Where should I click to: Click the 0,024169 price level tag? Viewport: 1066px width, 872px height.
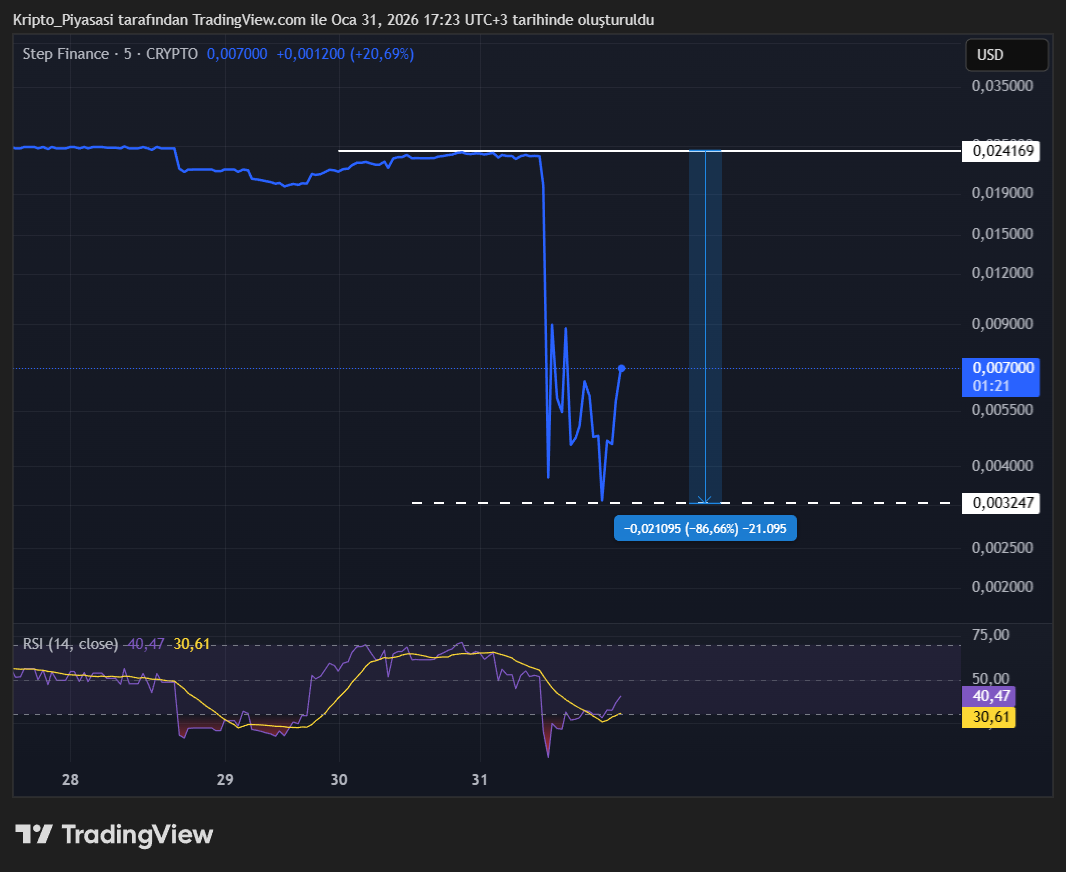tap(1000, 152)
